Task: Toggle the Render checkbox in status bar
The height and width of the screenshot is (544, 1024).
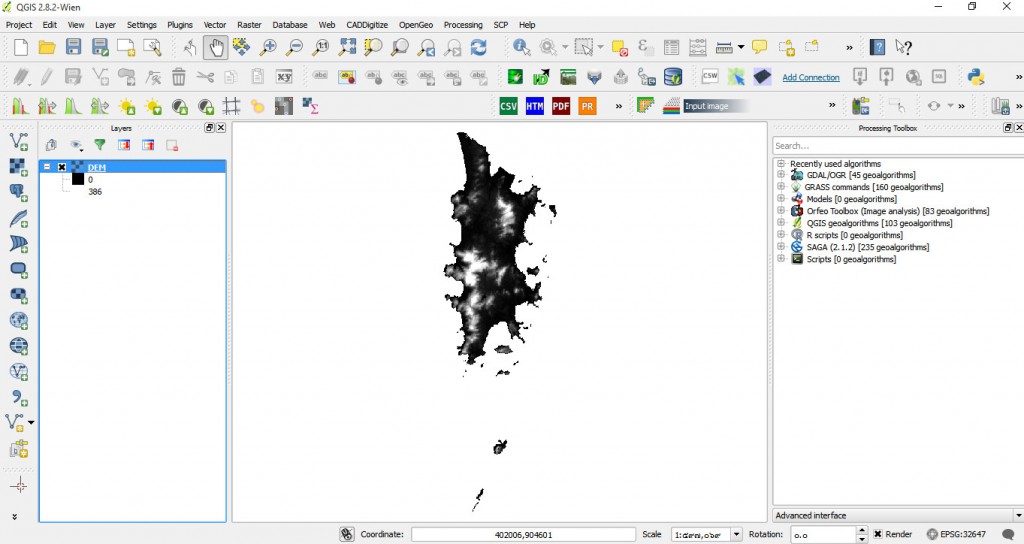Action: [x=878, y=535]
